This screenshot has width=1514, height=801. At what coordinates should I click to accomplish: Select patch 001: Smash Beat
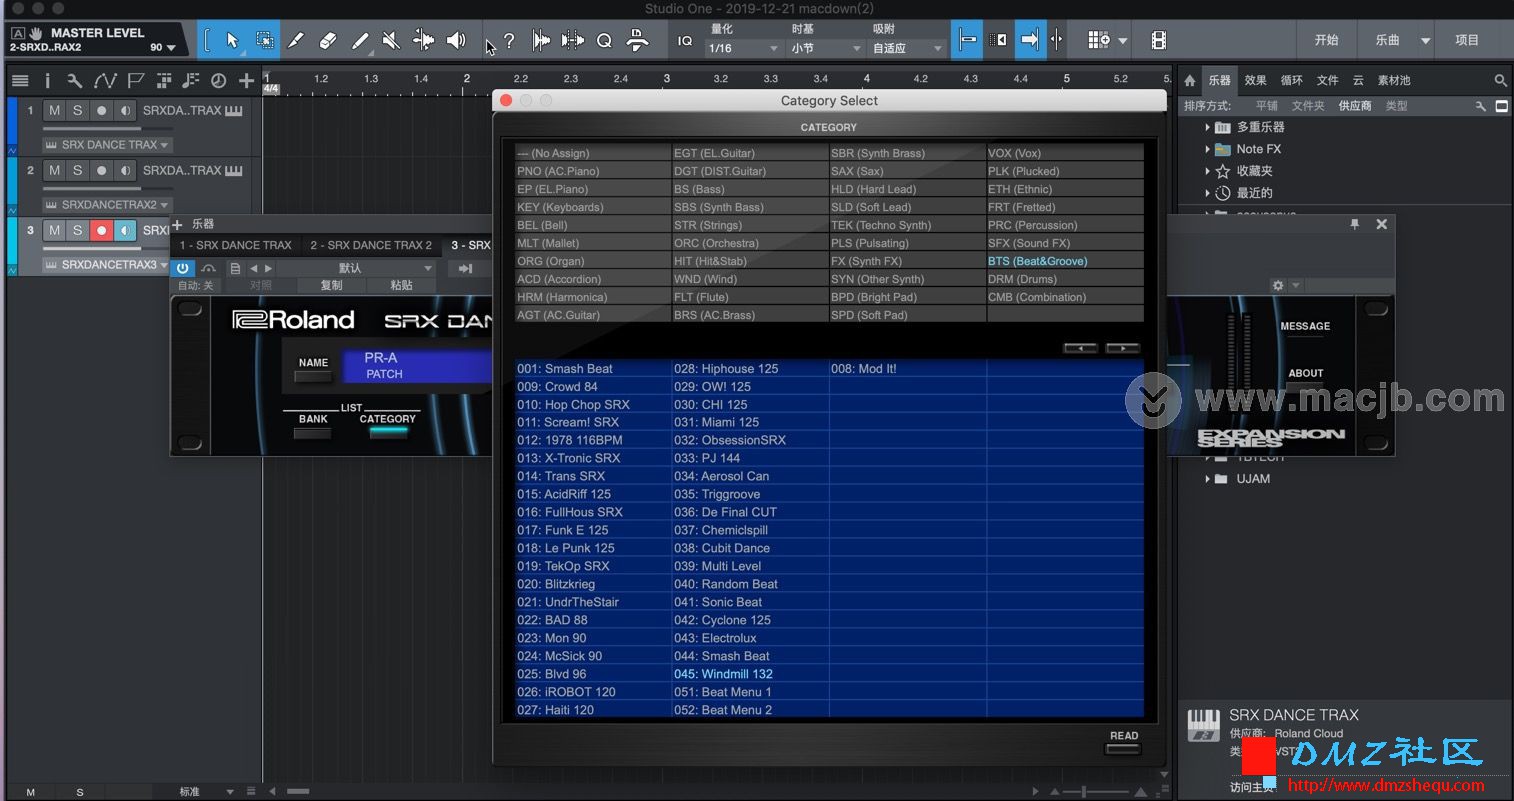[x=593, y=368]
